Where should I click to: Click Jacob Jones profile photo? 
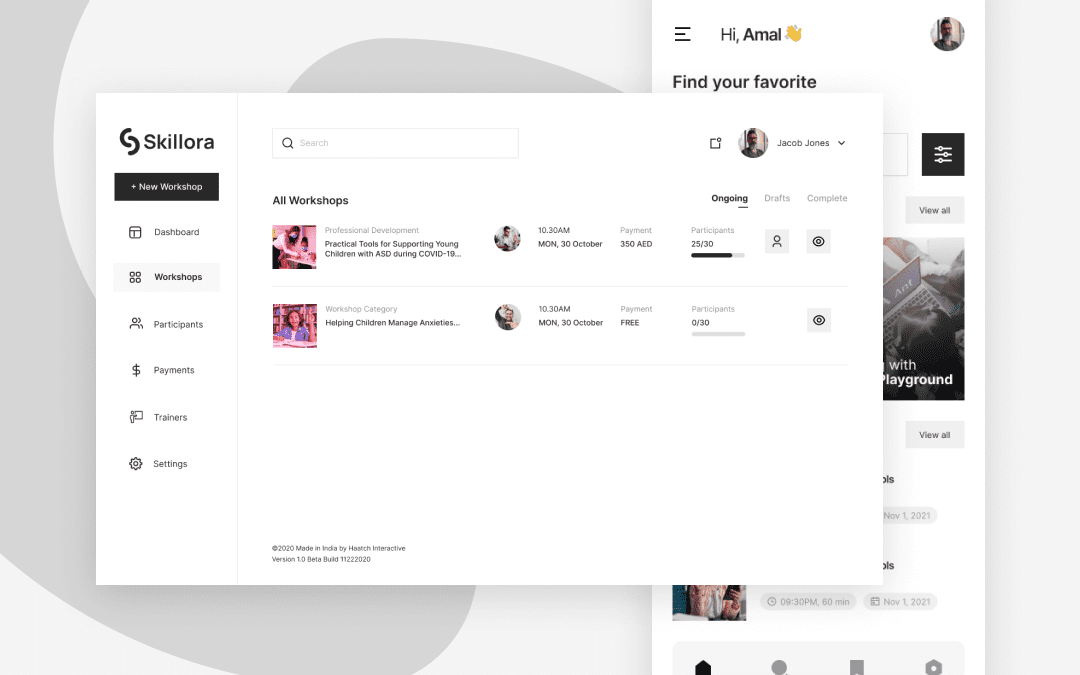click(754, 143)
